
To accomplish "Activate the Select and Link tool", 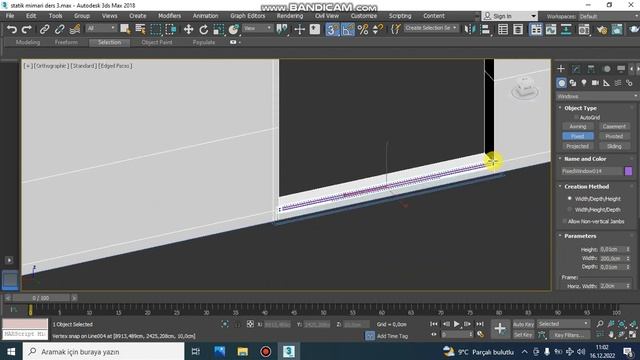I will coord(44,29).
